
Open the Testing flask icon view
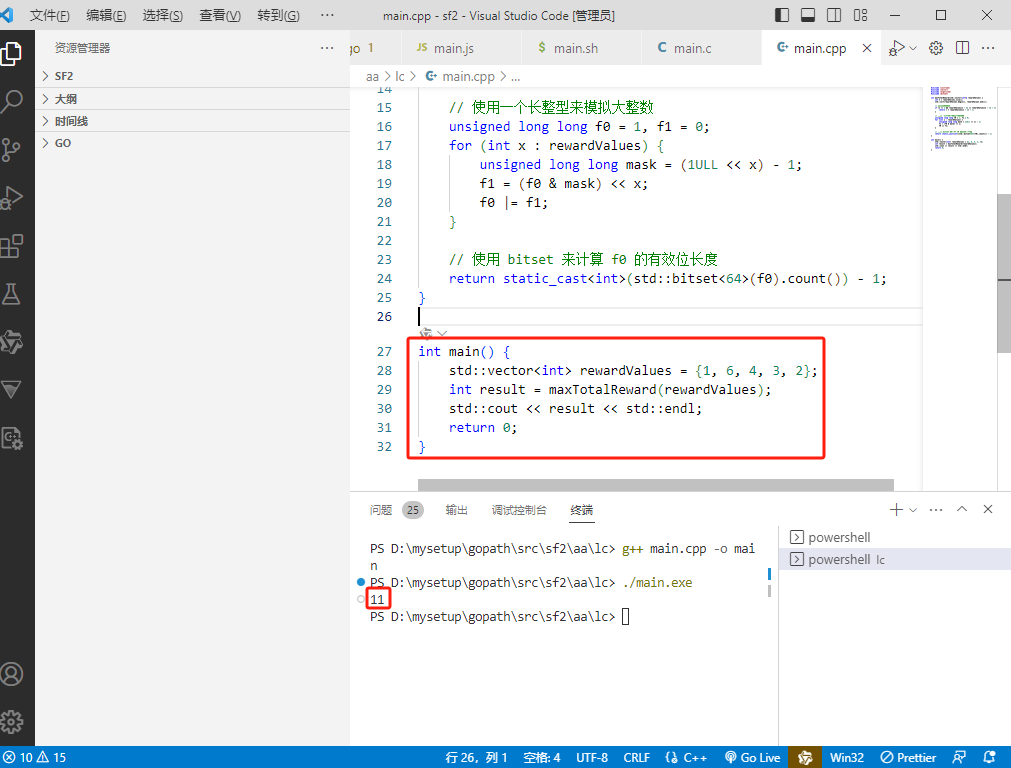coord(12,294)
